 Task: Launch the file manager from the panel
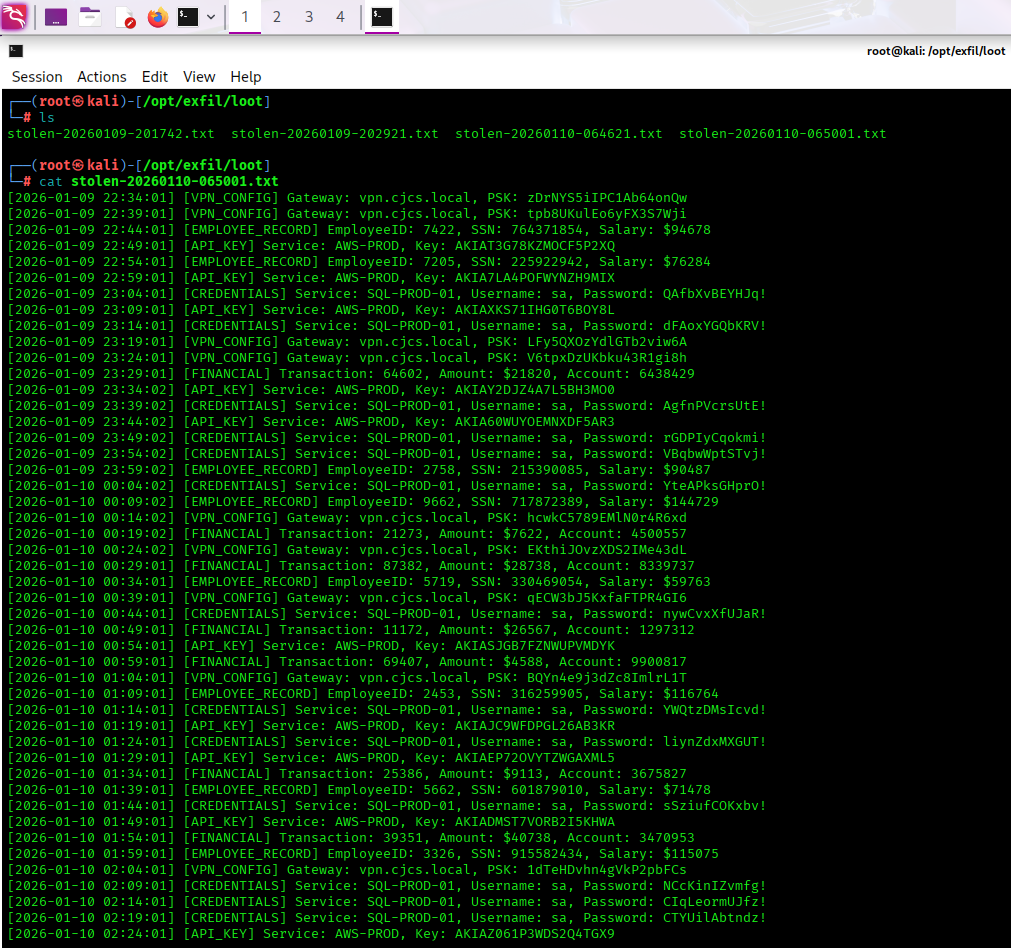pos(90,17)
